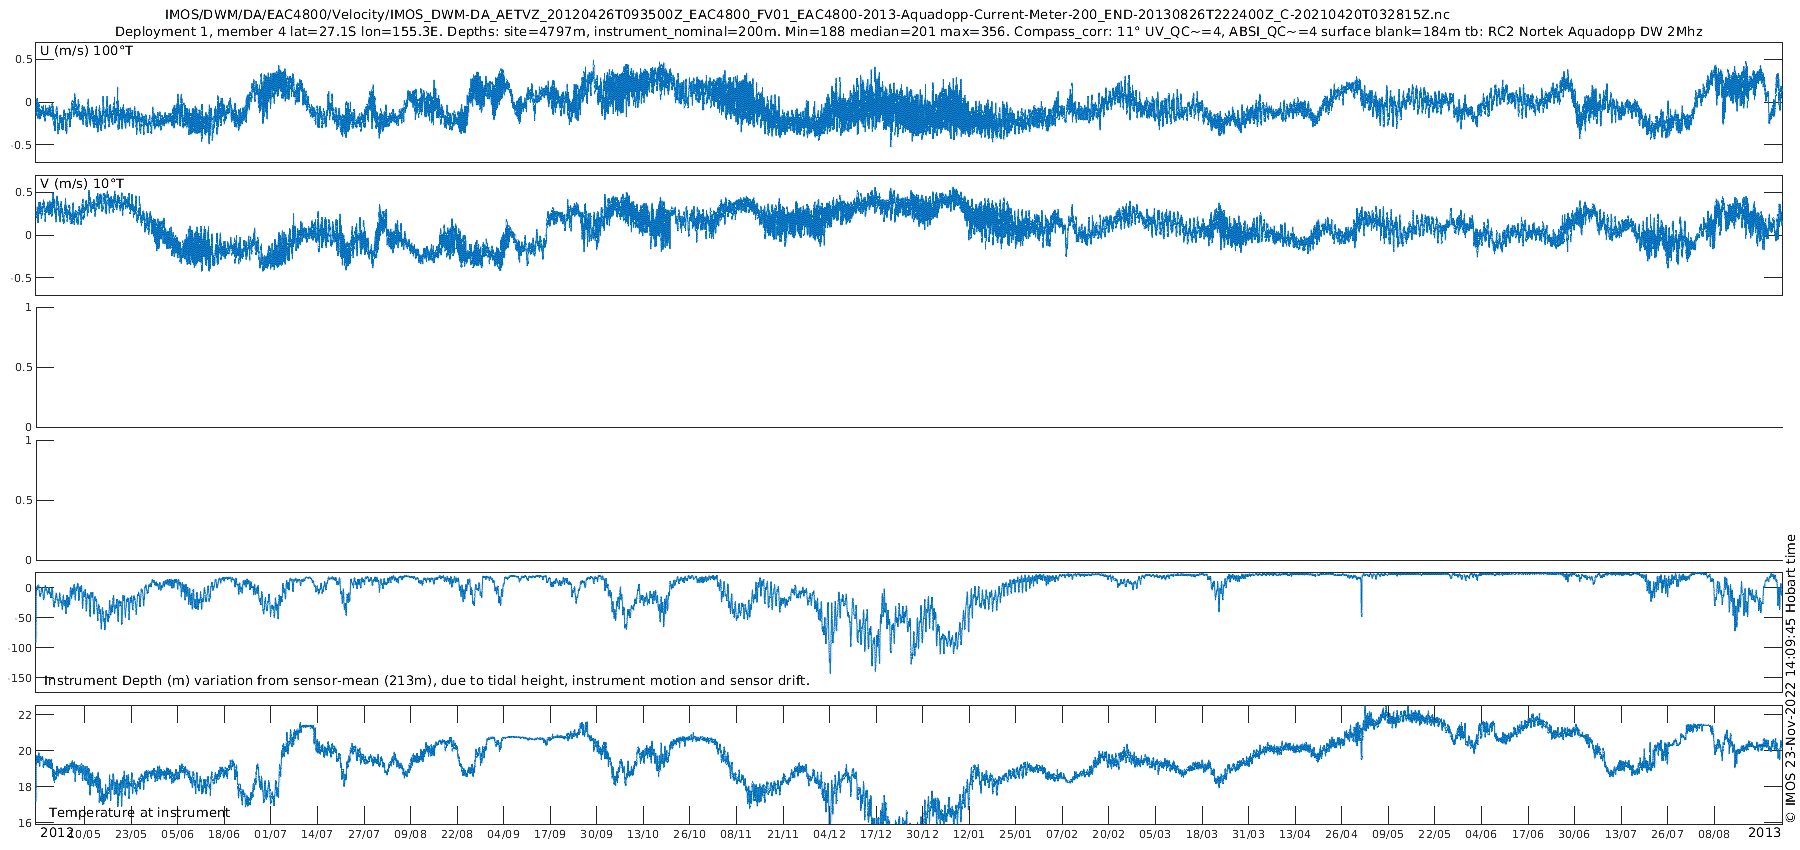Click the '25/01' date tick label
This screenshot has width=1800, height=850.
tap(1016, 834)
